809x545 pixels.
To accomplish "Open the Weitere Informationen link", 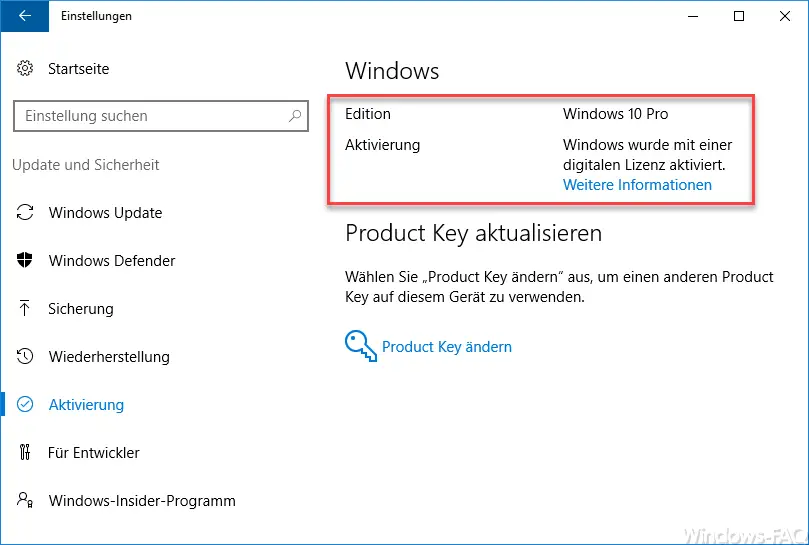I will (637, 185).
